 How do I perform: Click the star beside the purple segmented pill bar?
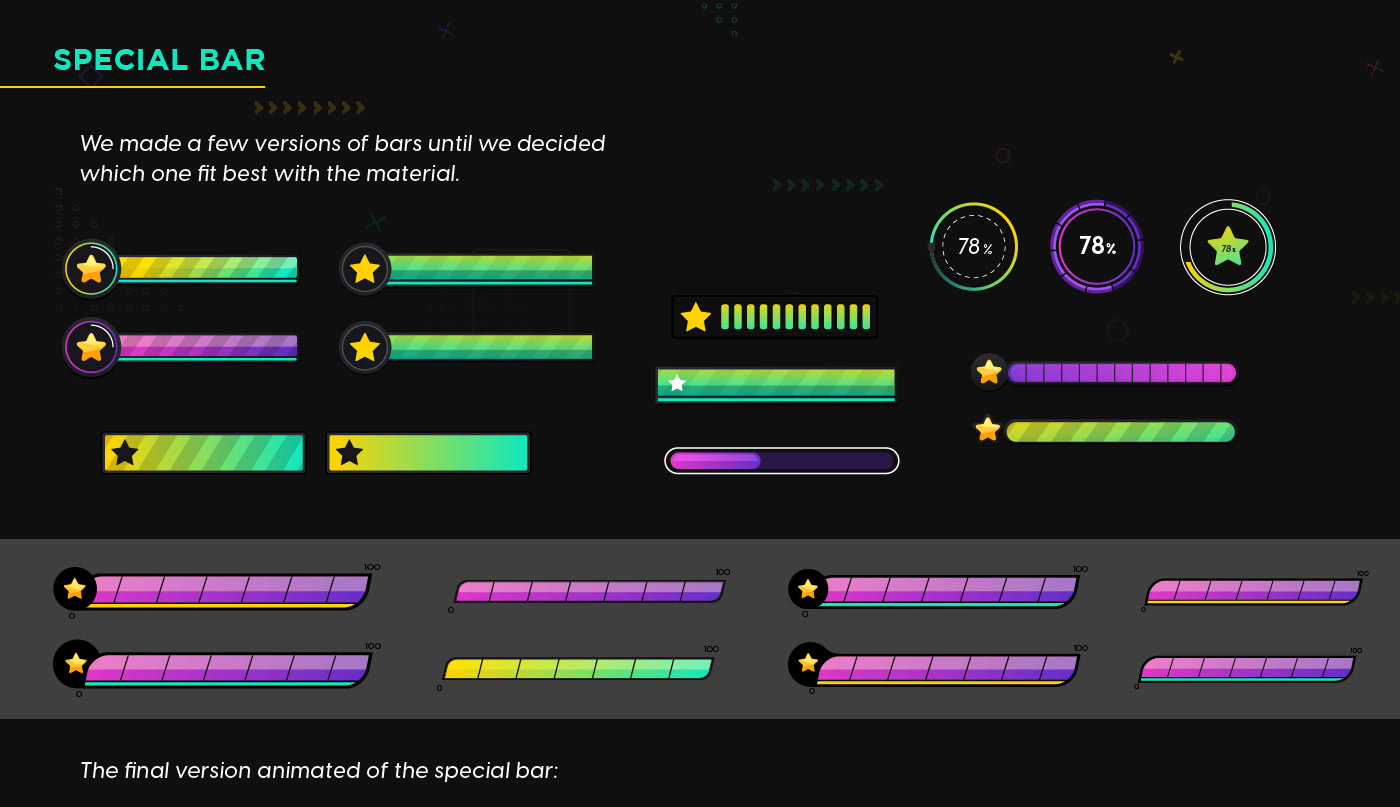tap(988, 372)
